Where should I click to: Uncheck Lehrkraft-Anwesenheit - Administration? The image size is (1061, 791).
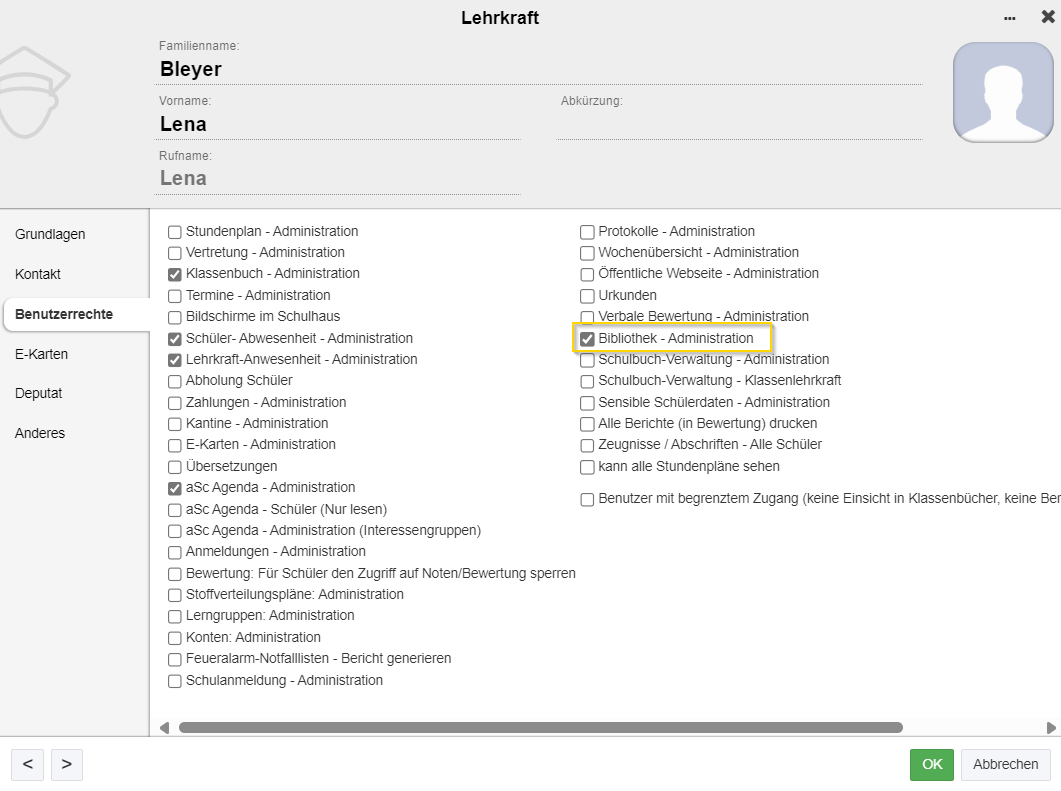click(175, 360)
